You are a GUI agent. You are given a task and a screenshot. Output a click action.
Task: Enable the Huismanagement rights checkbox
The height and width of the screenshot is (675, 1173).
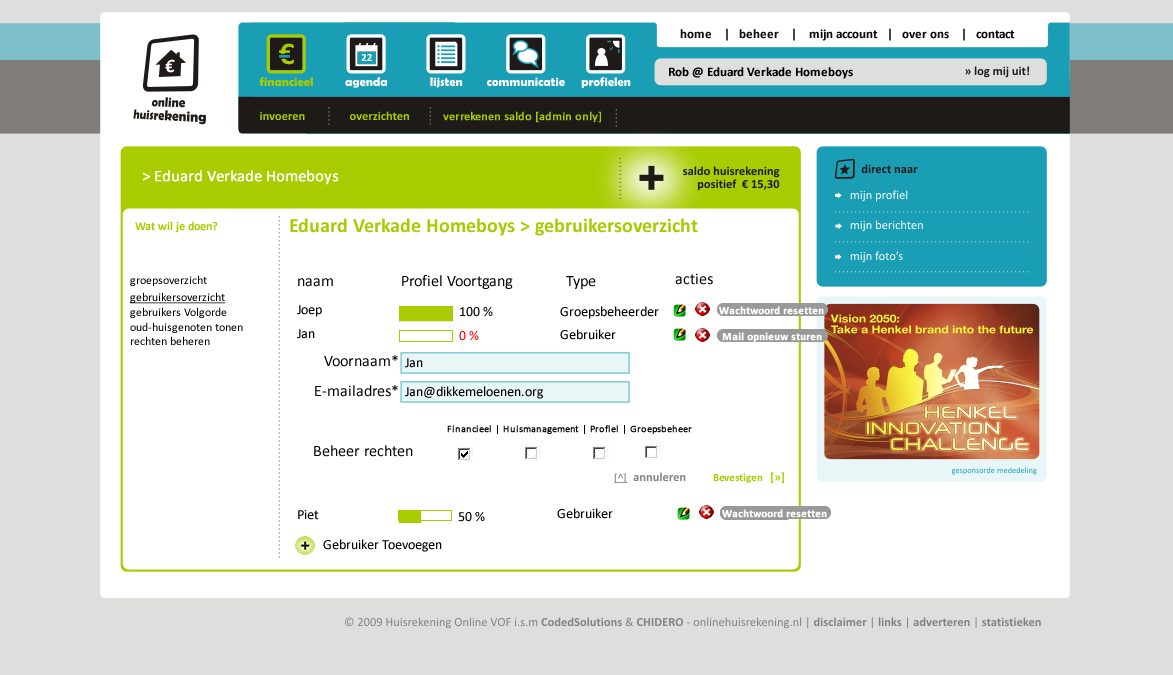coord(531,453)
